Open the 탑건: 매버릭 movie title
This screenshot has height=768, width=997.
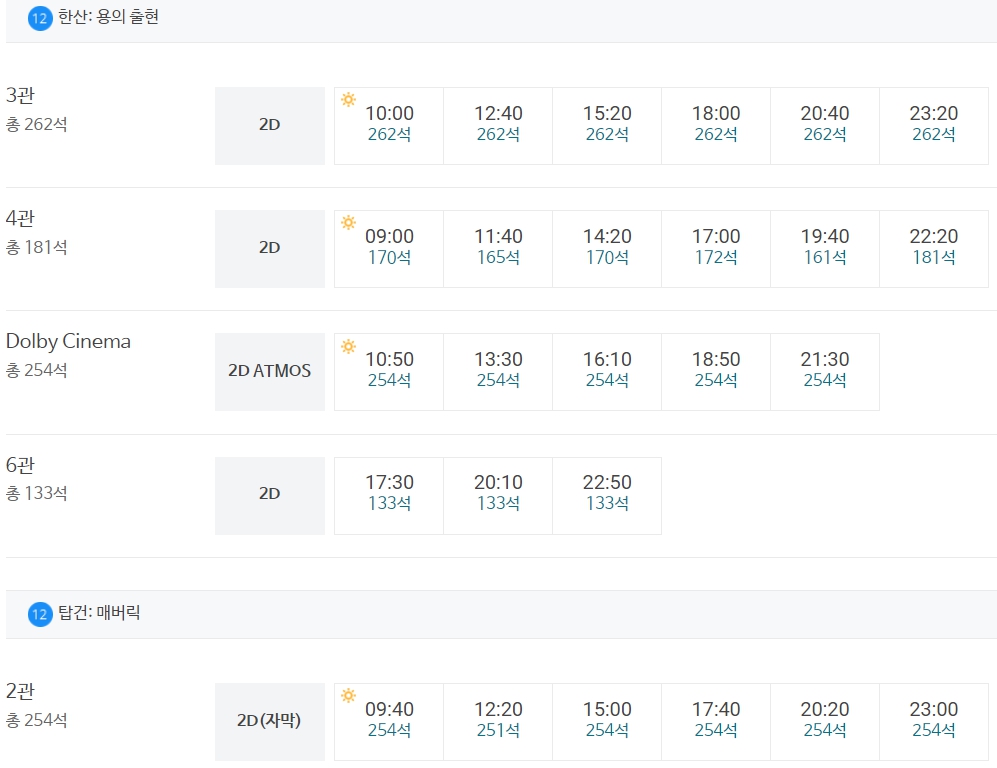(99, 613)
